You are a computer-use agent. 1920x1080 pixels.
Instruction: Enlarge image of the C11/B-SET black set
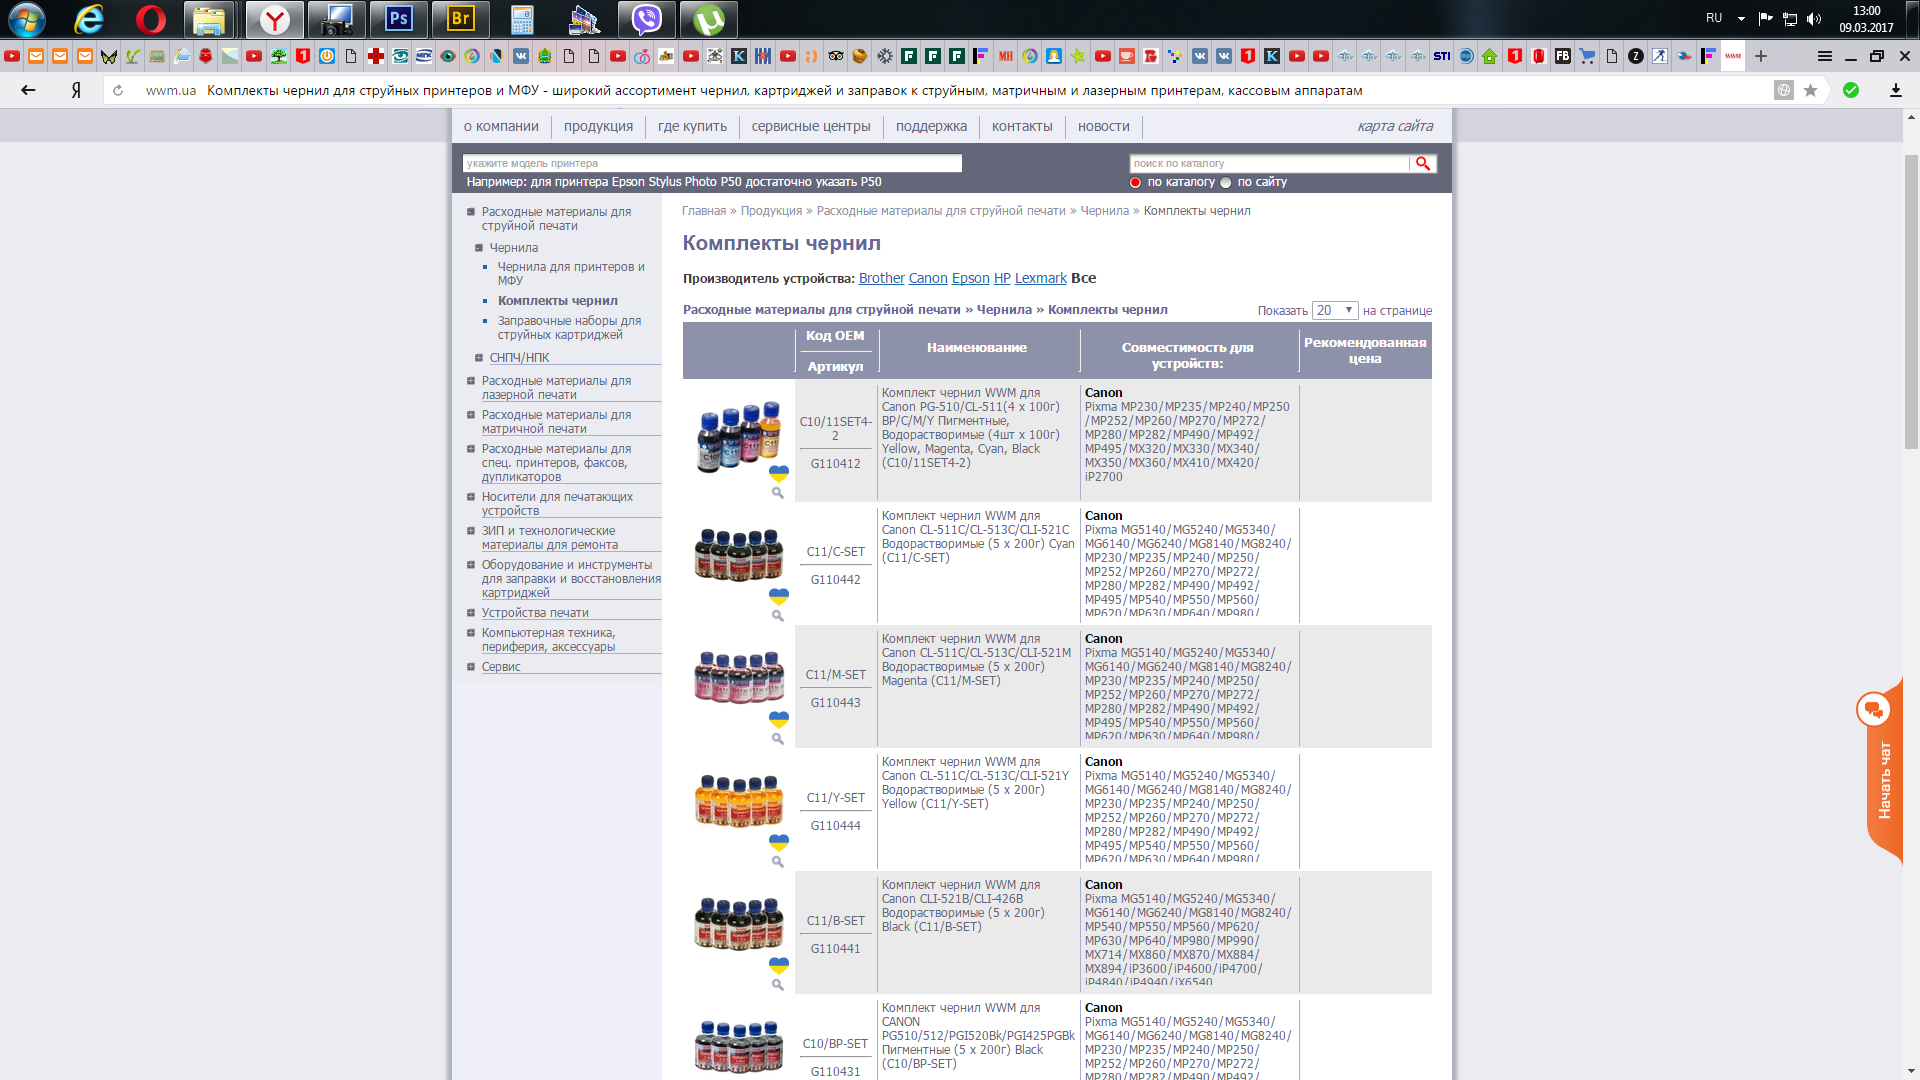coord(777,985)
